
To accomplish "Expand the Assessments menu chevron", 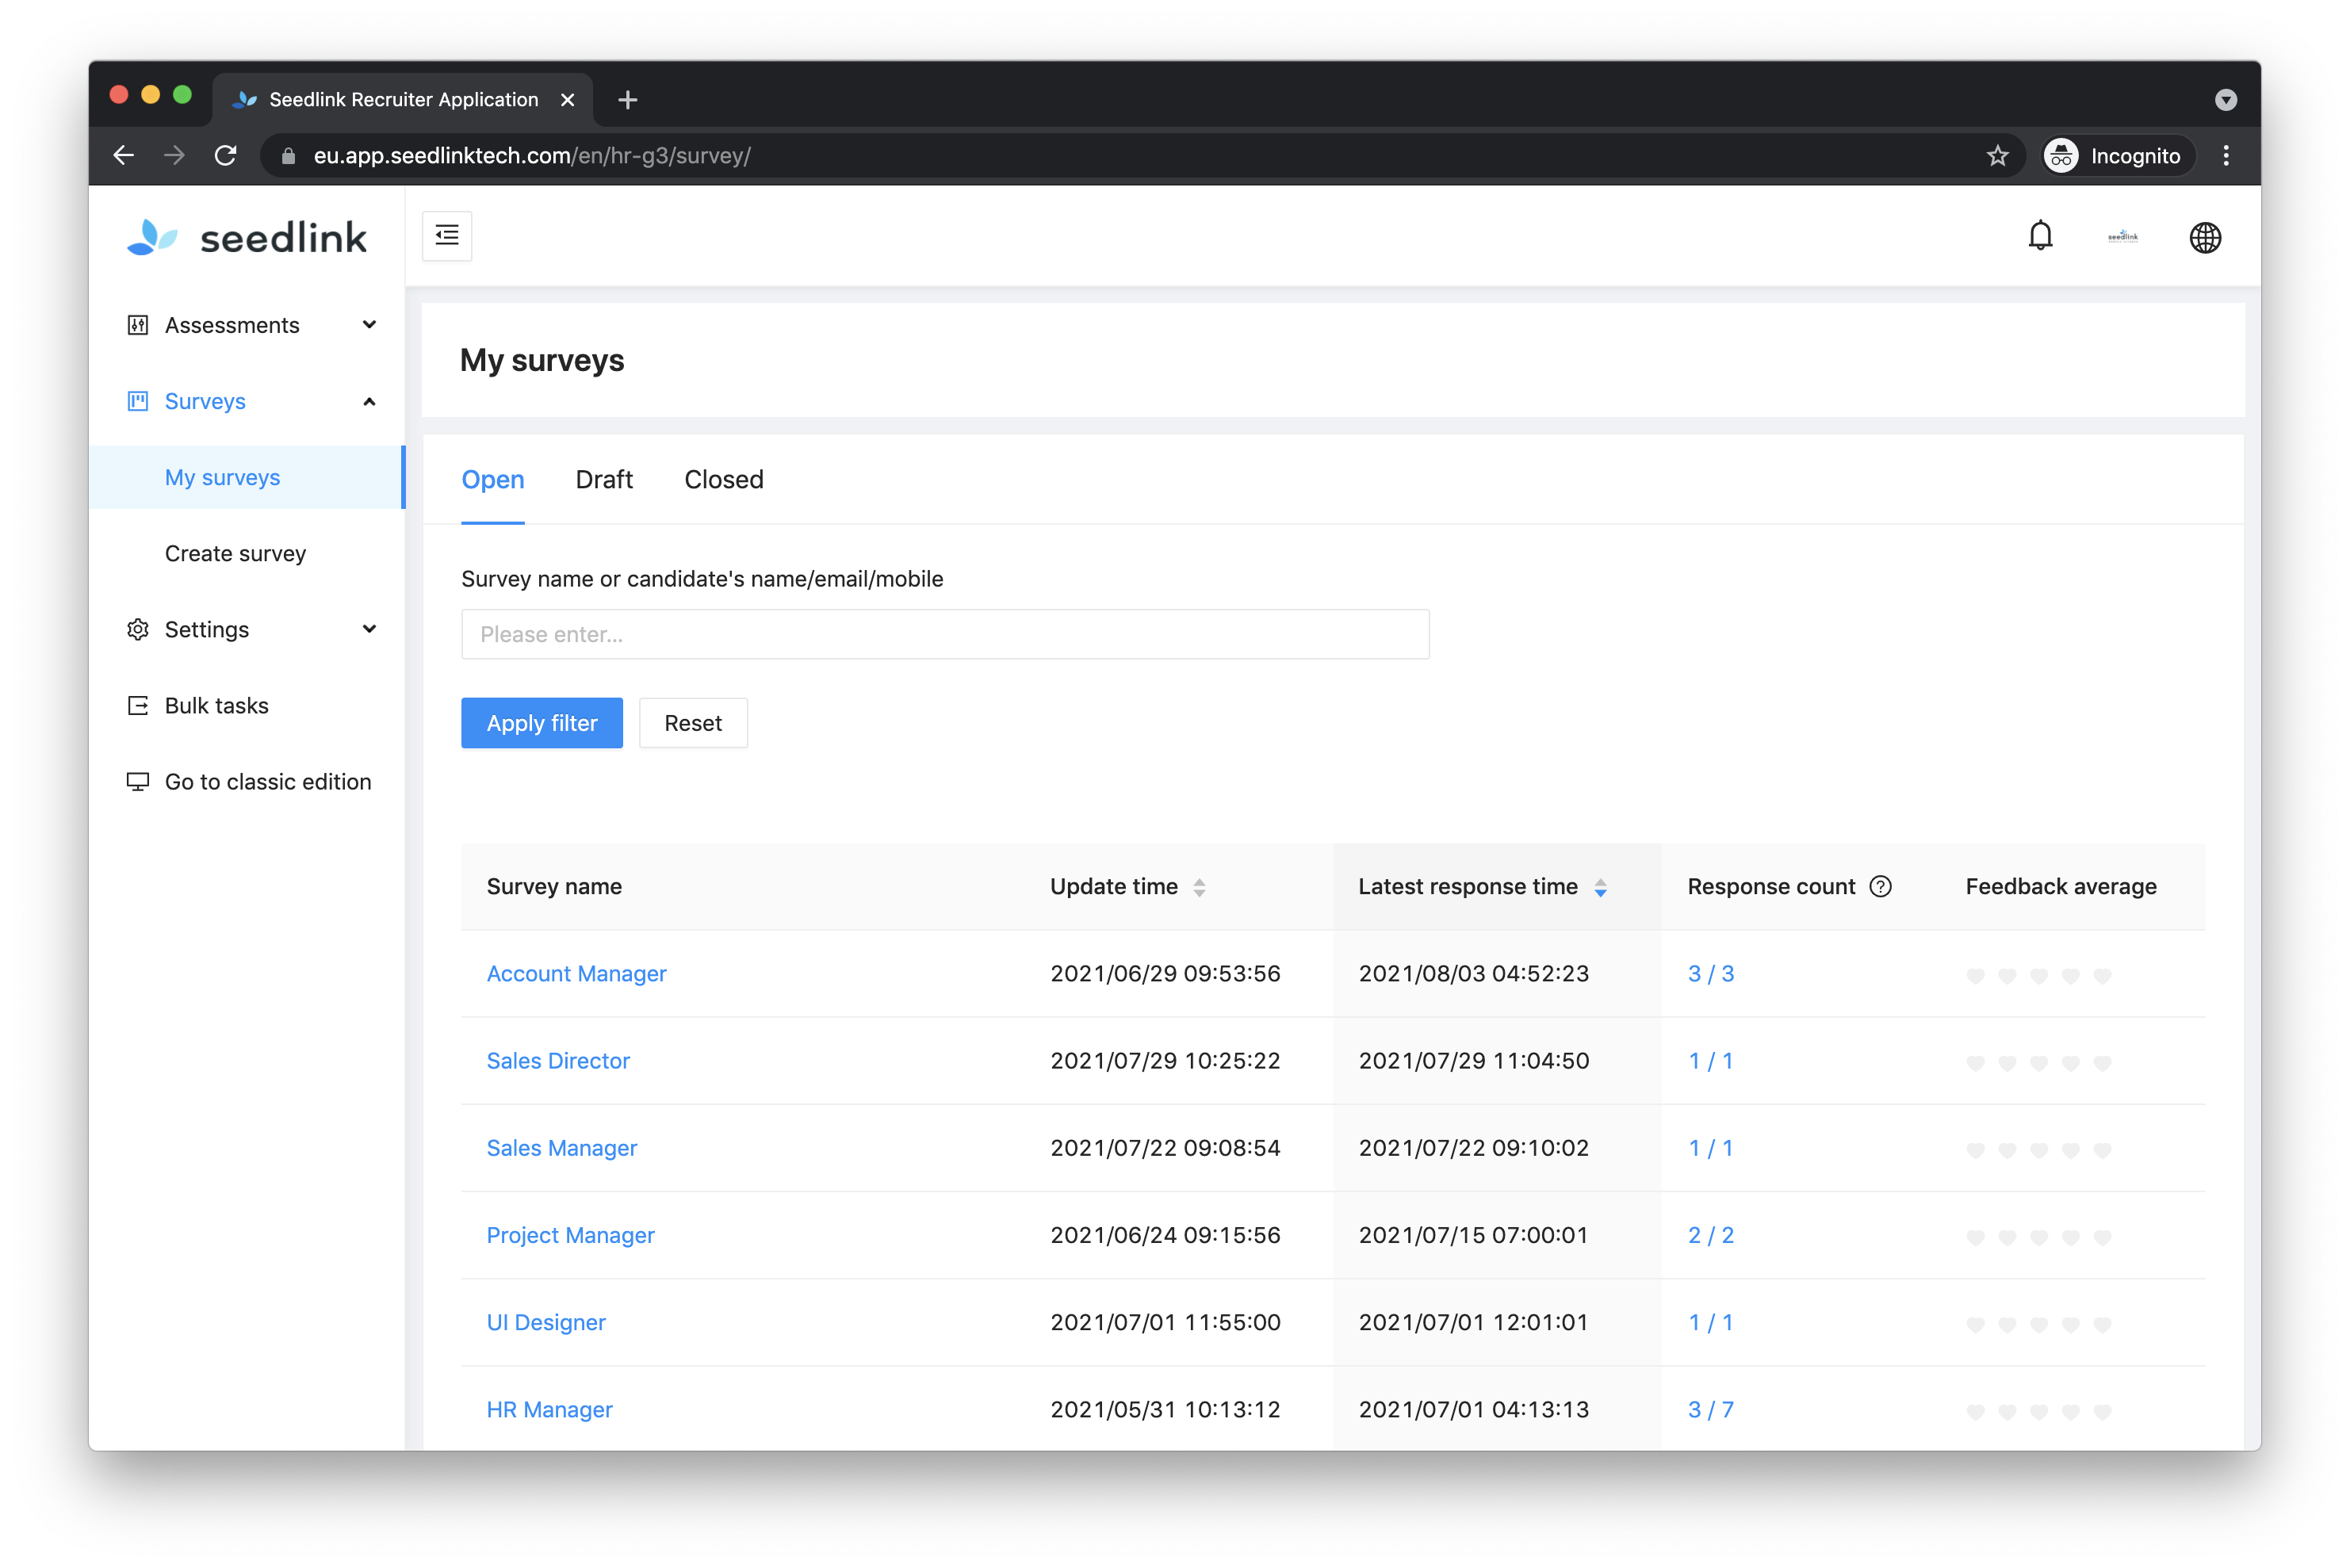I will [x=369, y=325].
